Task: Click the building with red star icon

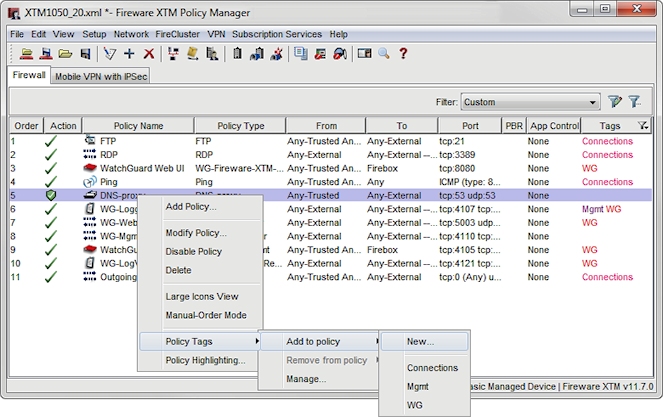Action: [x=277, y=54]
